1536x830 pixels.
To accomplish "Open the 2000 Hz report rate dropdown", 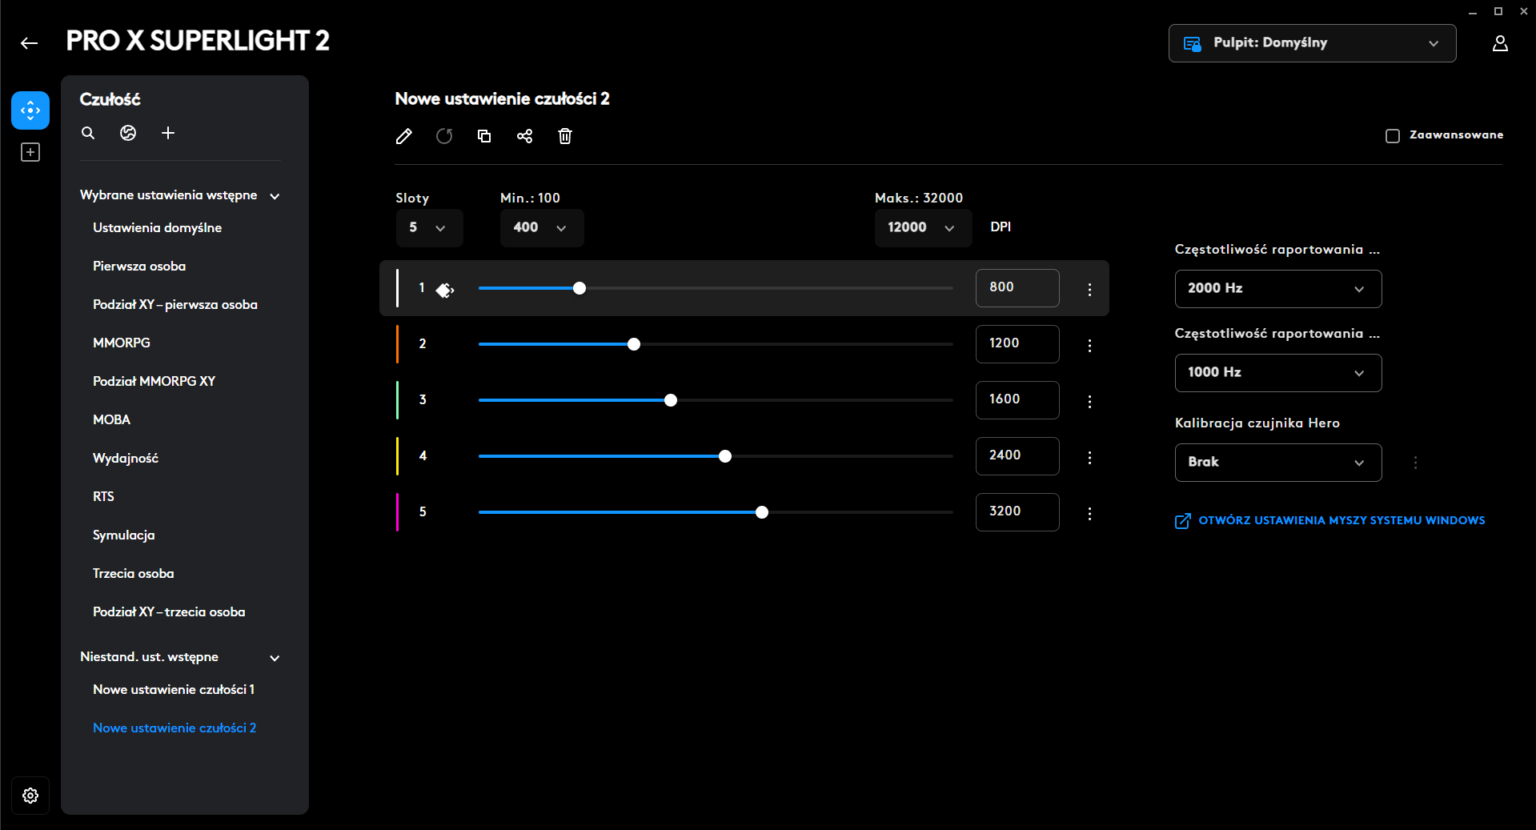I will click(x=1278, y=289).
